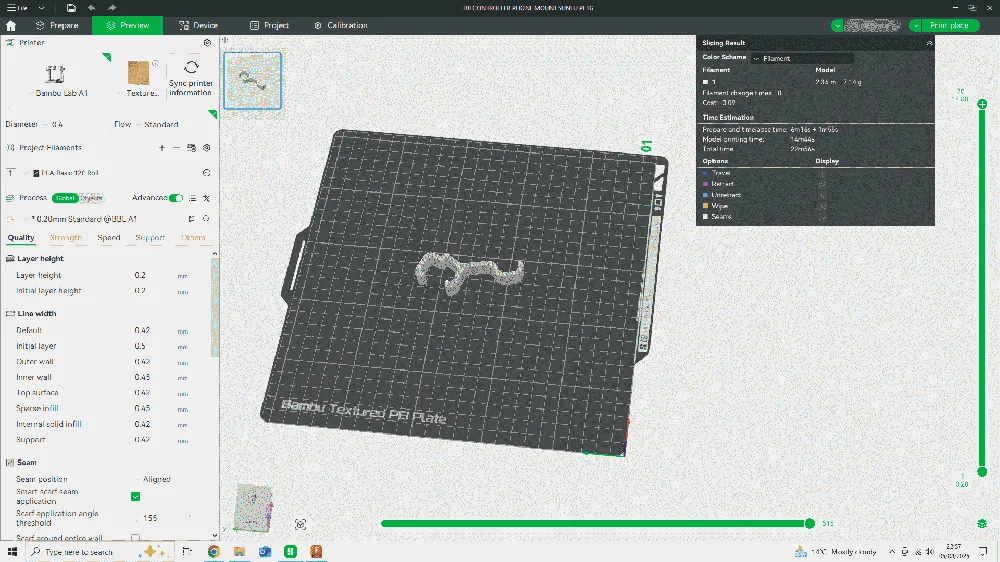Open file menu dropdown arrow in title bar

click(x=41, y=8)
